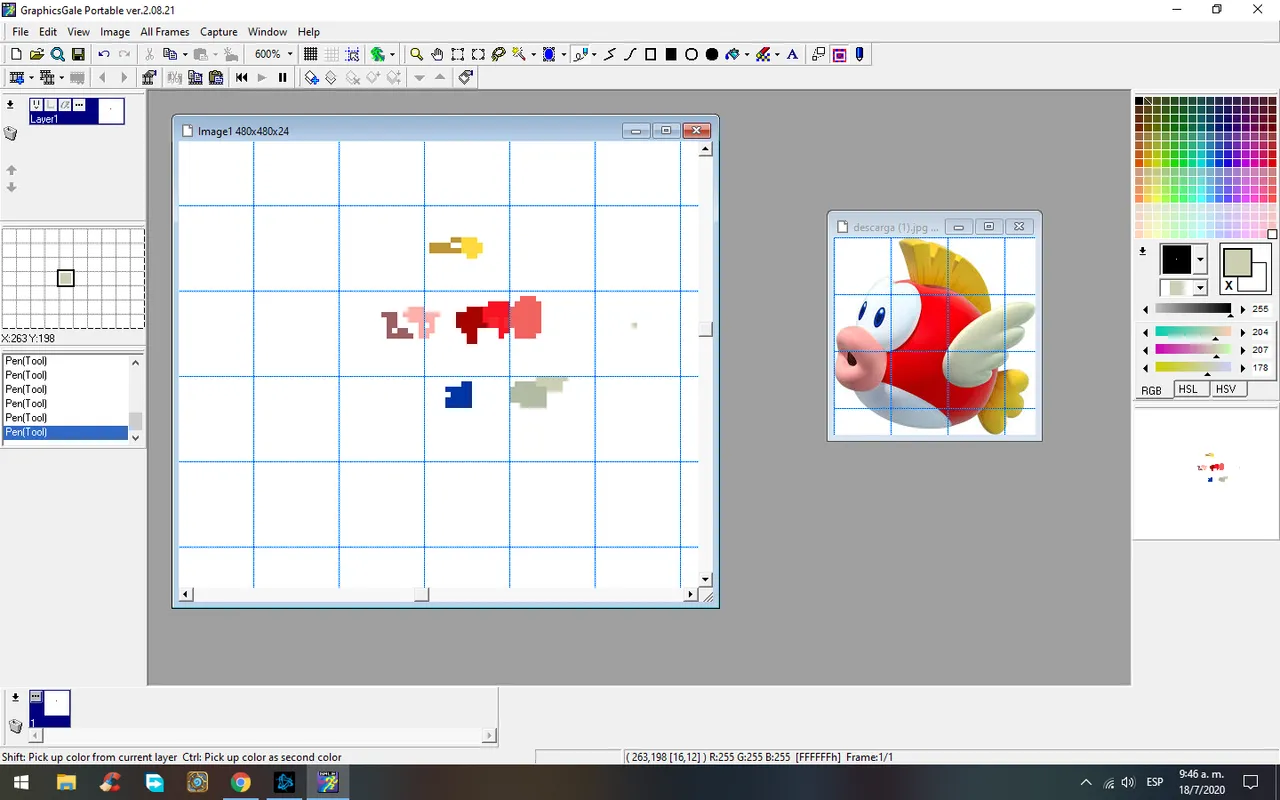
Task: Select the hand scroll tool
Action: pos(437,54)
